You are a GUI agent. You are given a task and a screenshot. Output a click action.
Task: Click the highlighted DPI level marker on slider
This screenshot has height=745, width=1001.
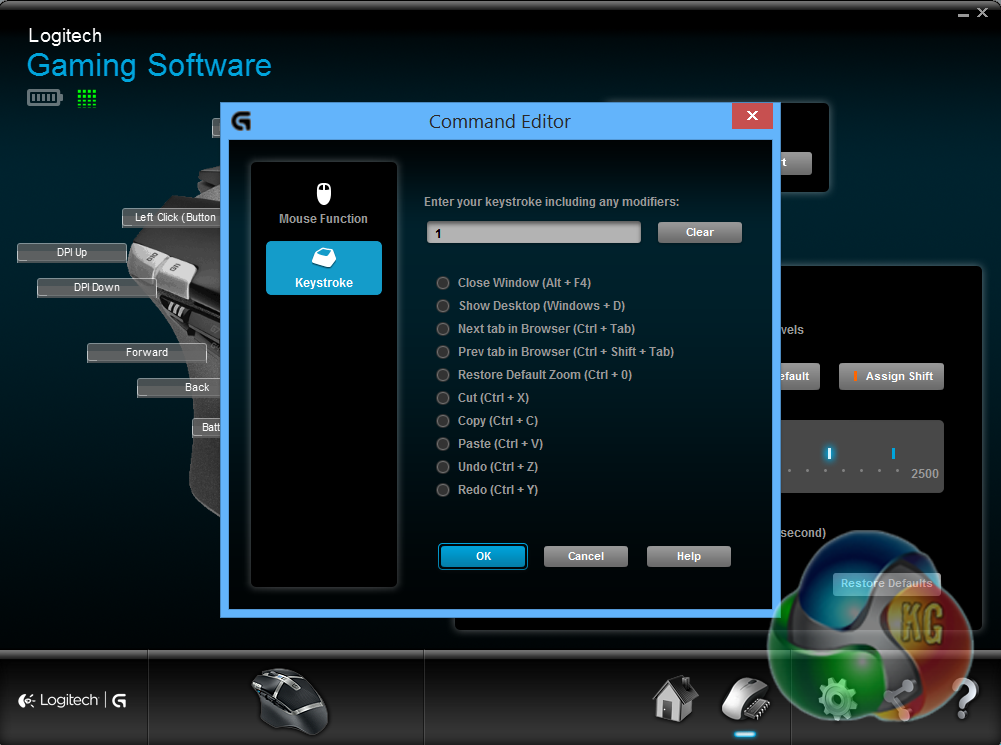(x=829, y=453)
